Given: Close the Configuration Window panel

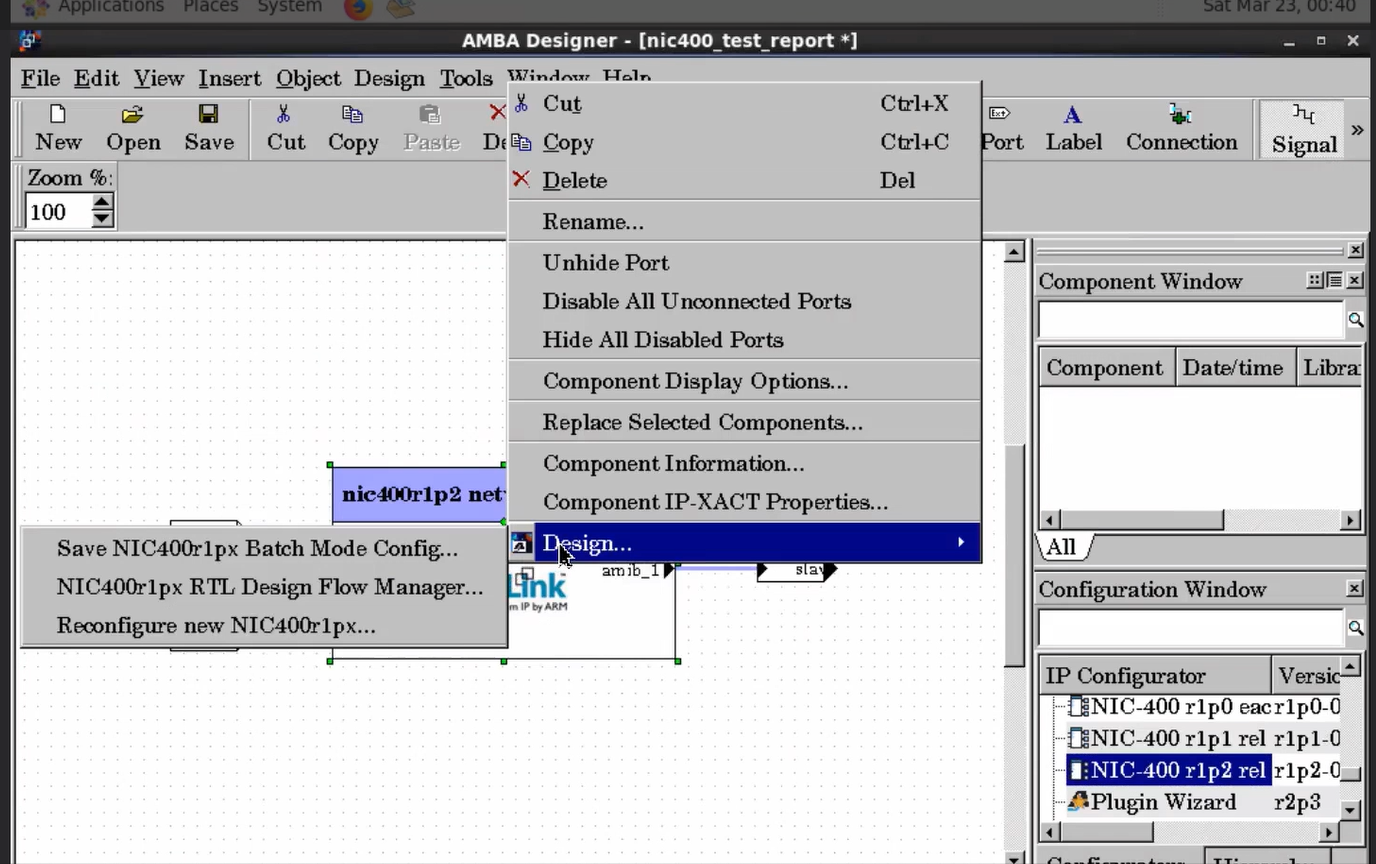Looking at the screenshot, I should 1355,589.
